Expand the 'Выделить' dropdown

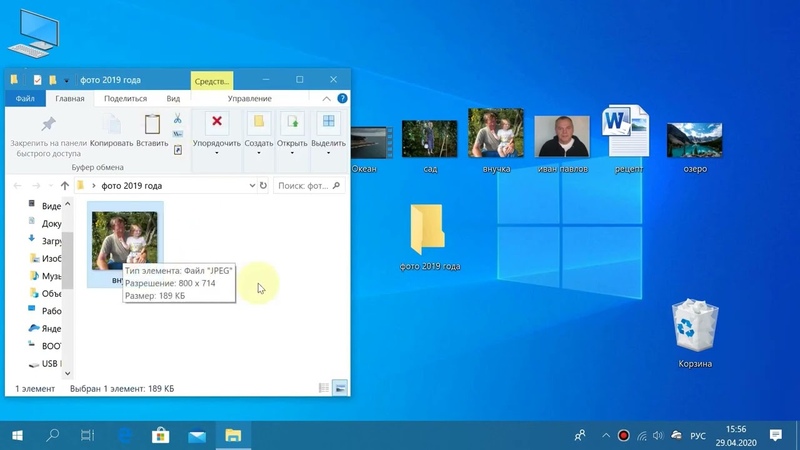[x=328, y=143]
